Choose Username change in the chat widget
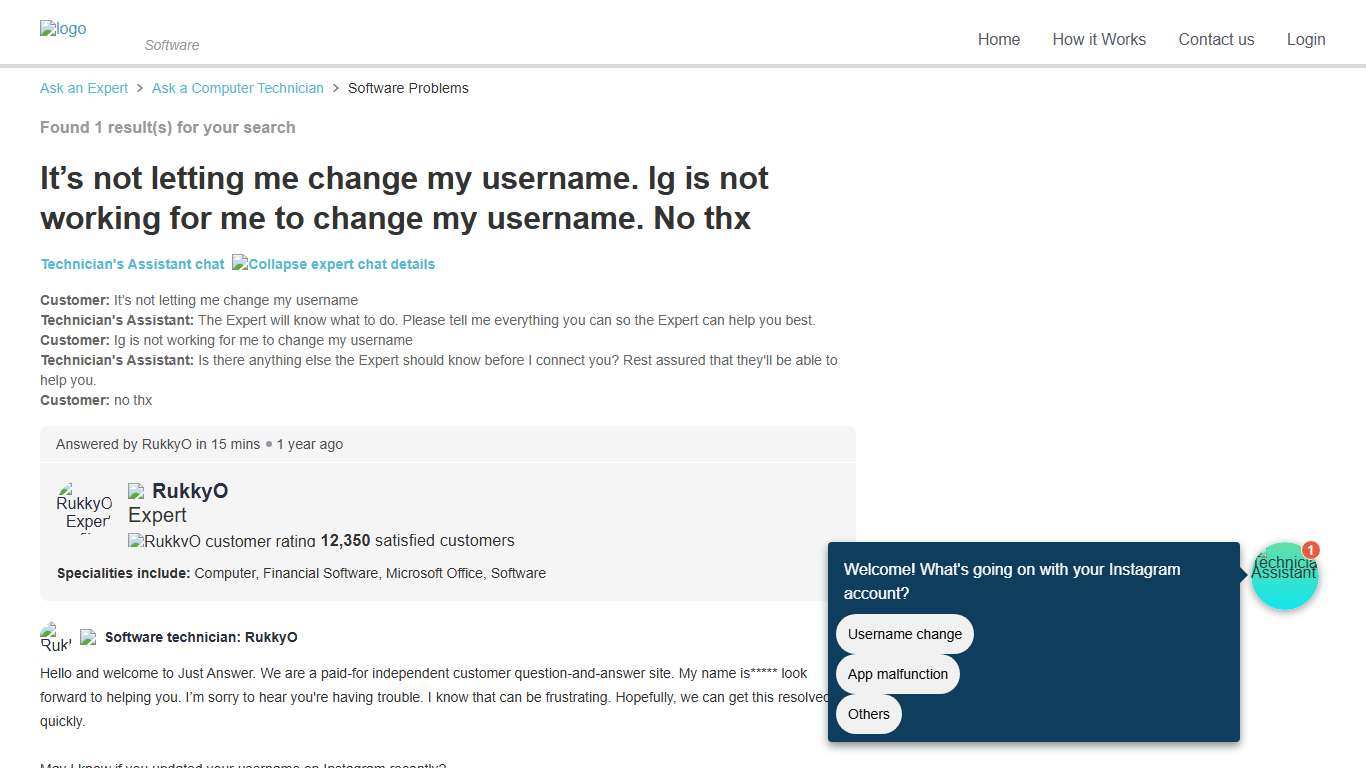 tap(904, 633)
